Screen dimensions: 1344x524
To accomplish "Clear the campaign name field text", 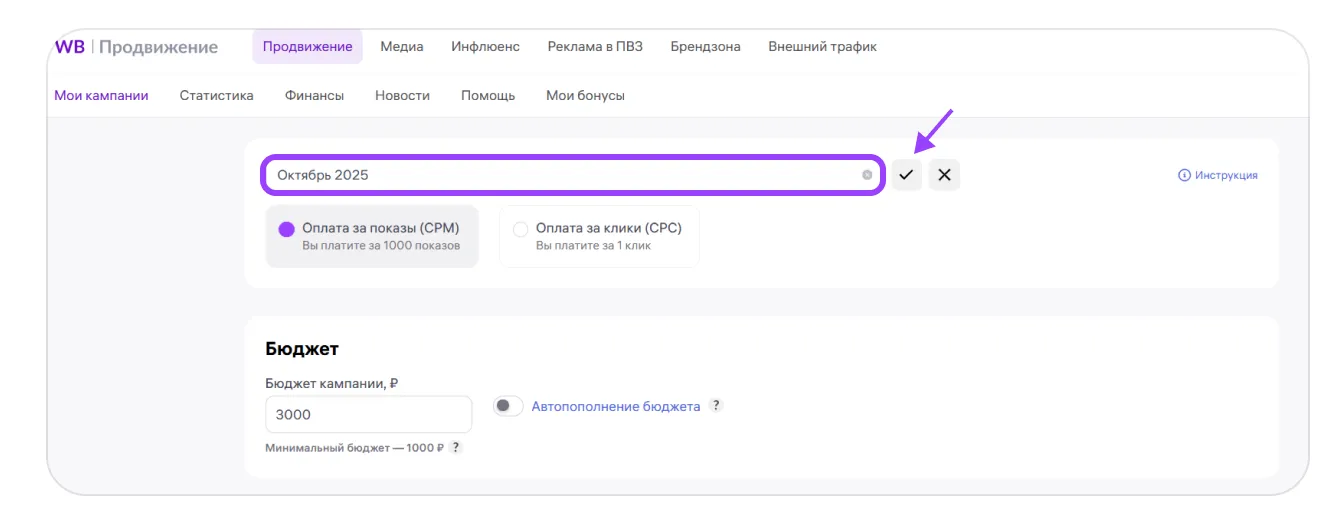I will click(867, 175).
